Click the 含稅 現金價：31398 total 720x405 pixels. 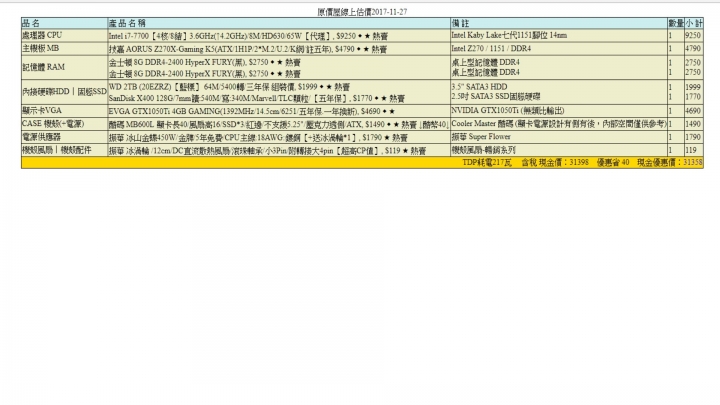pos(555,163)
